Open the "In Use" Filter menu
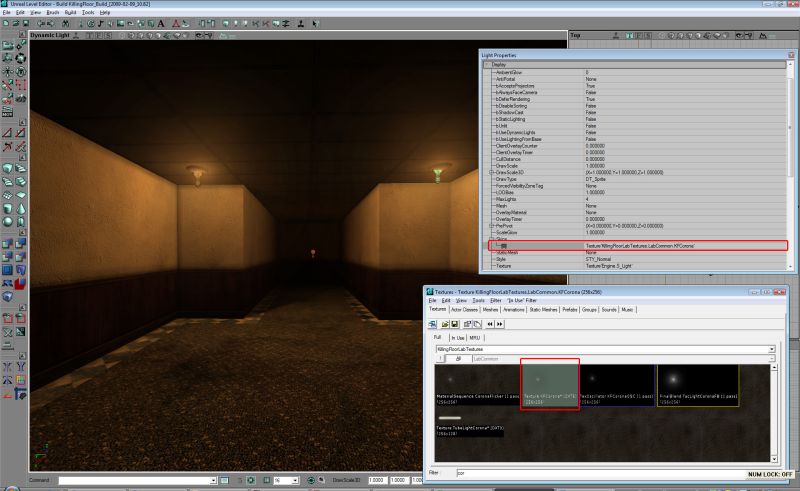 [x=522, y=301]
